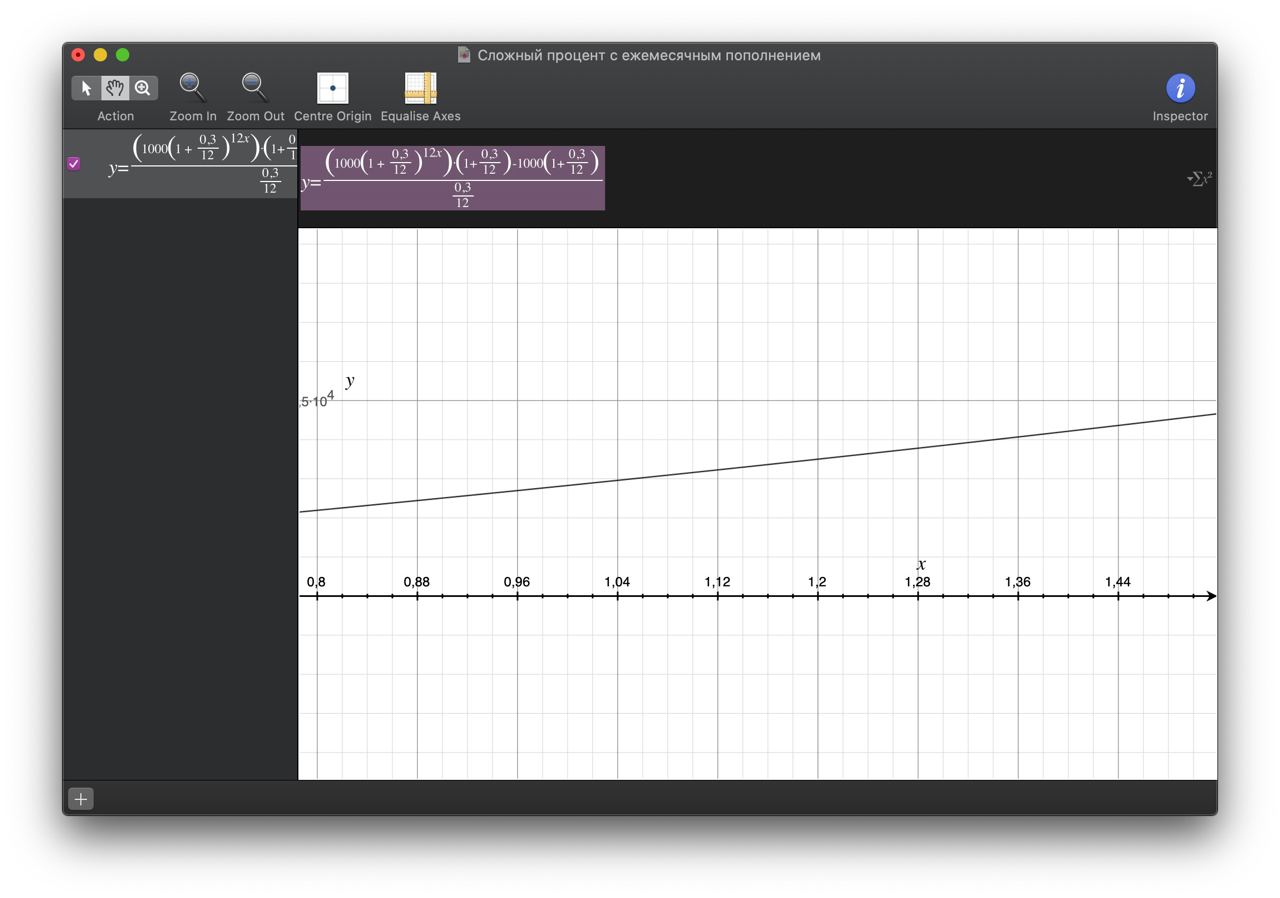Select the equation row in sidebar list
The width and height of the screenshot is (1280, 898).
click(180, 164)
